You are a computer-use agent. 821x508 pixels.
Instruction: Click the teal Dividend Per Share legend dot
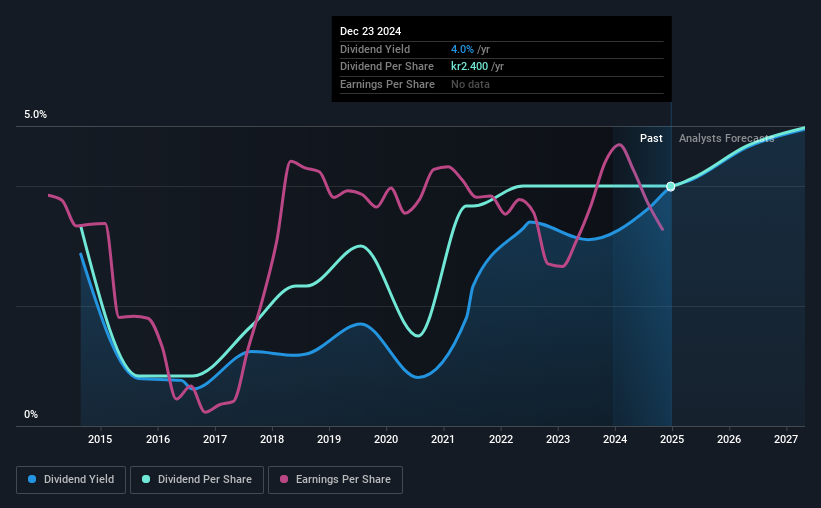[146, 479]
